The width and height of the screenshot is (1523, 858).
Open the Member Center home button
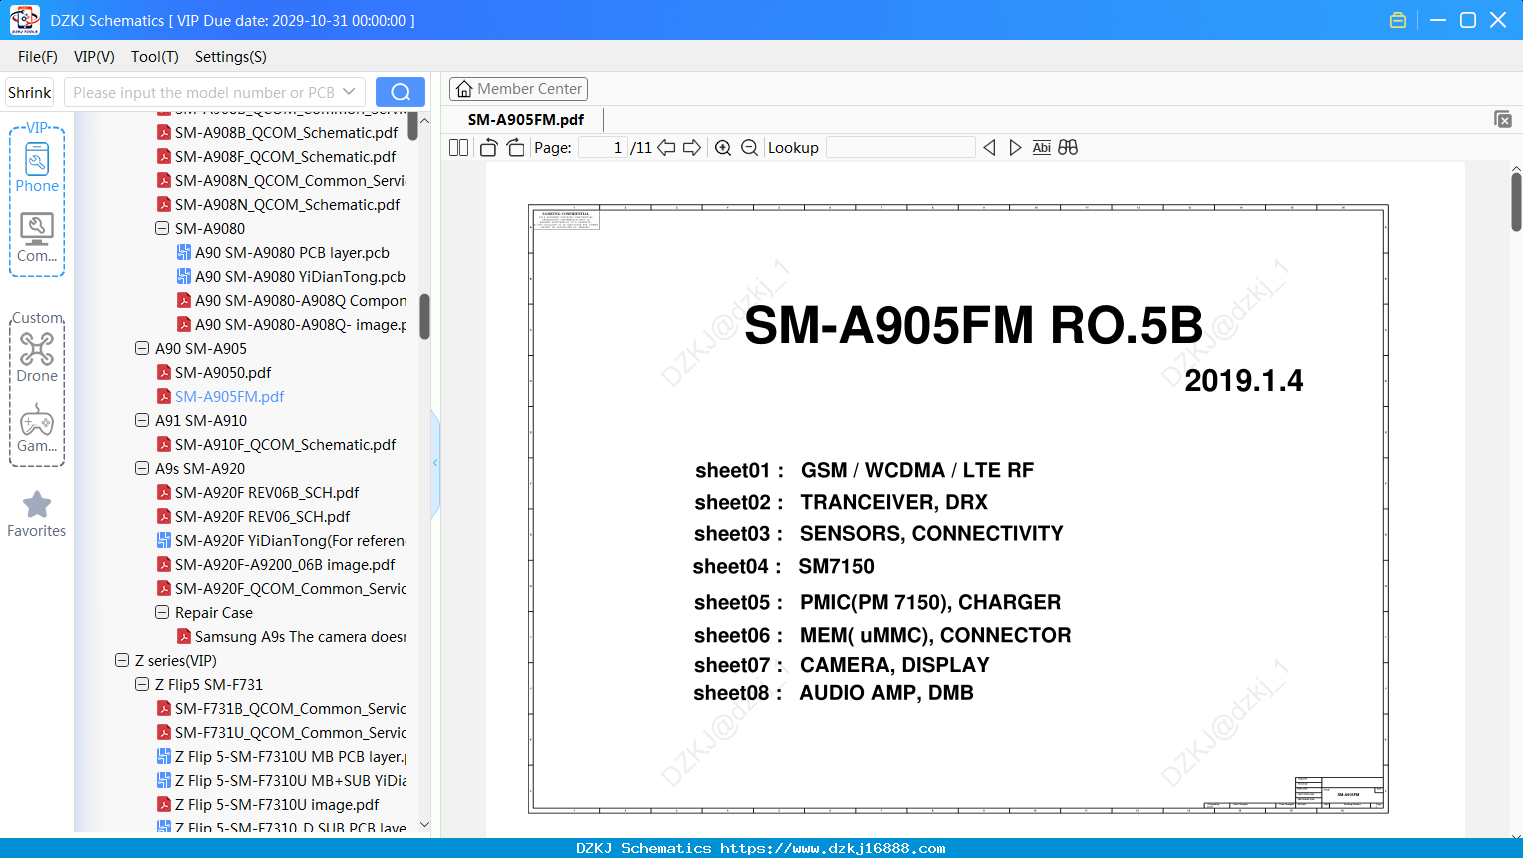click(518, 89)
